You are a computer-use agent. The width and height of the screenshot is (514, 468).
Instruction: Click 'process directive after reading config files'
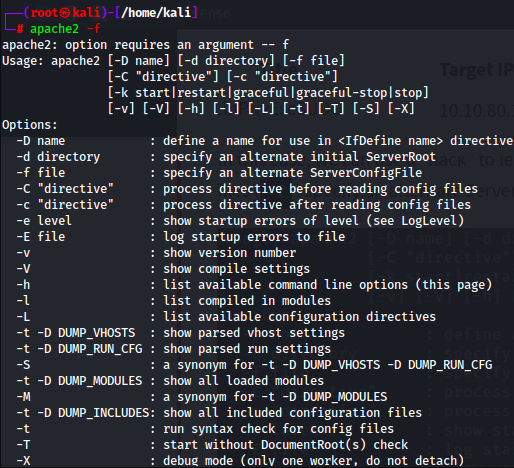click(317, 205)
